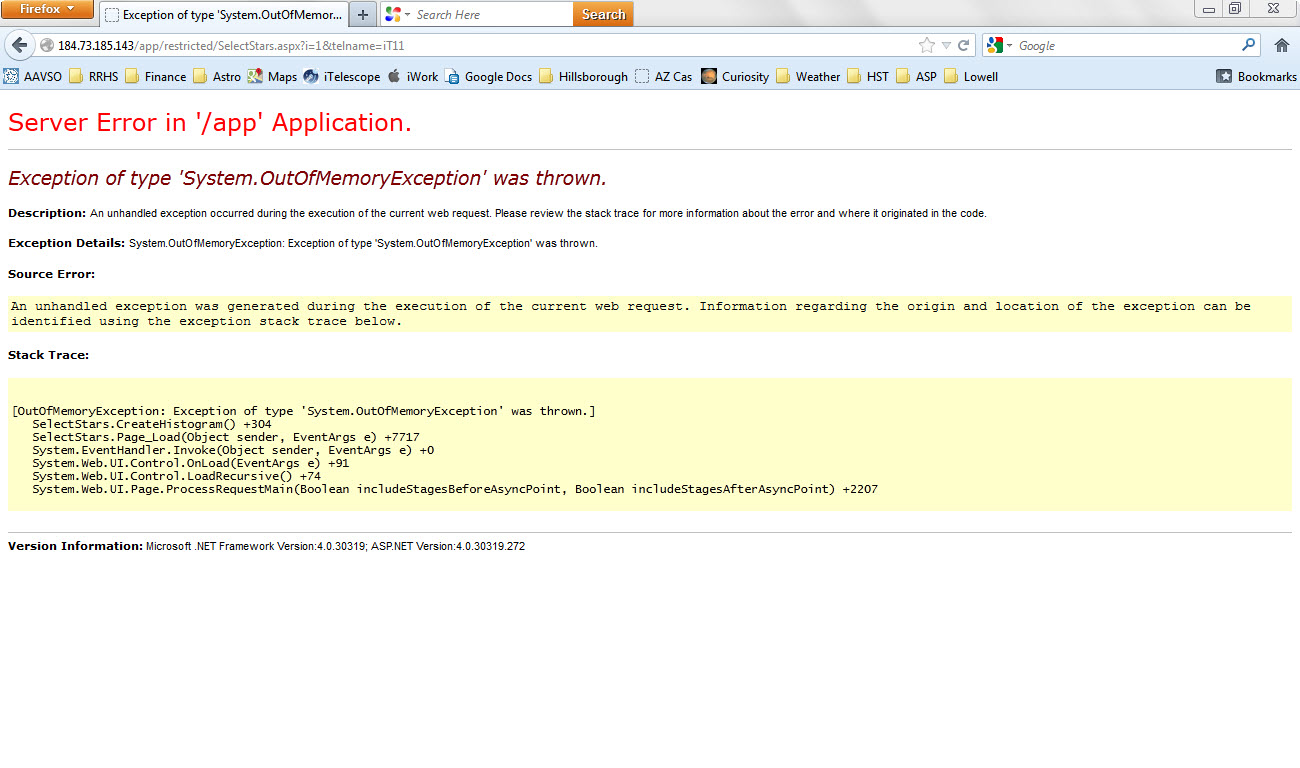Reload the page with the refresh icon
This screenshot has height=768, width=1300.
[x=963, y=45]
